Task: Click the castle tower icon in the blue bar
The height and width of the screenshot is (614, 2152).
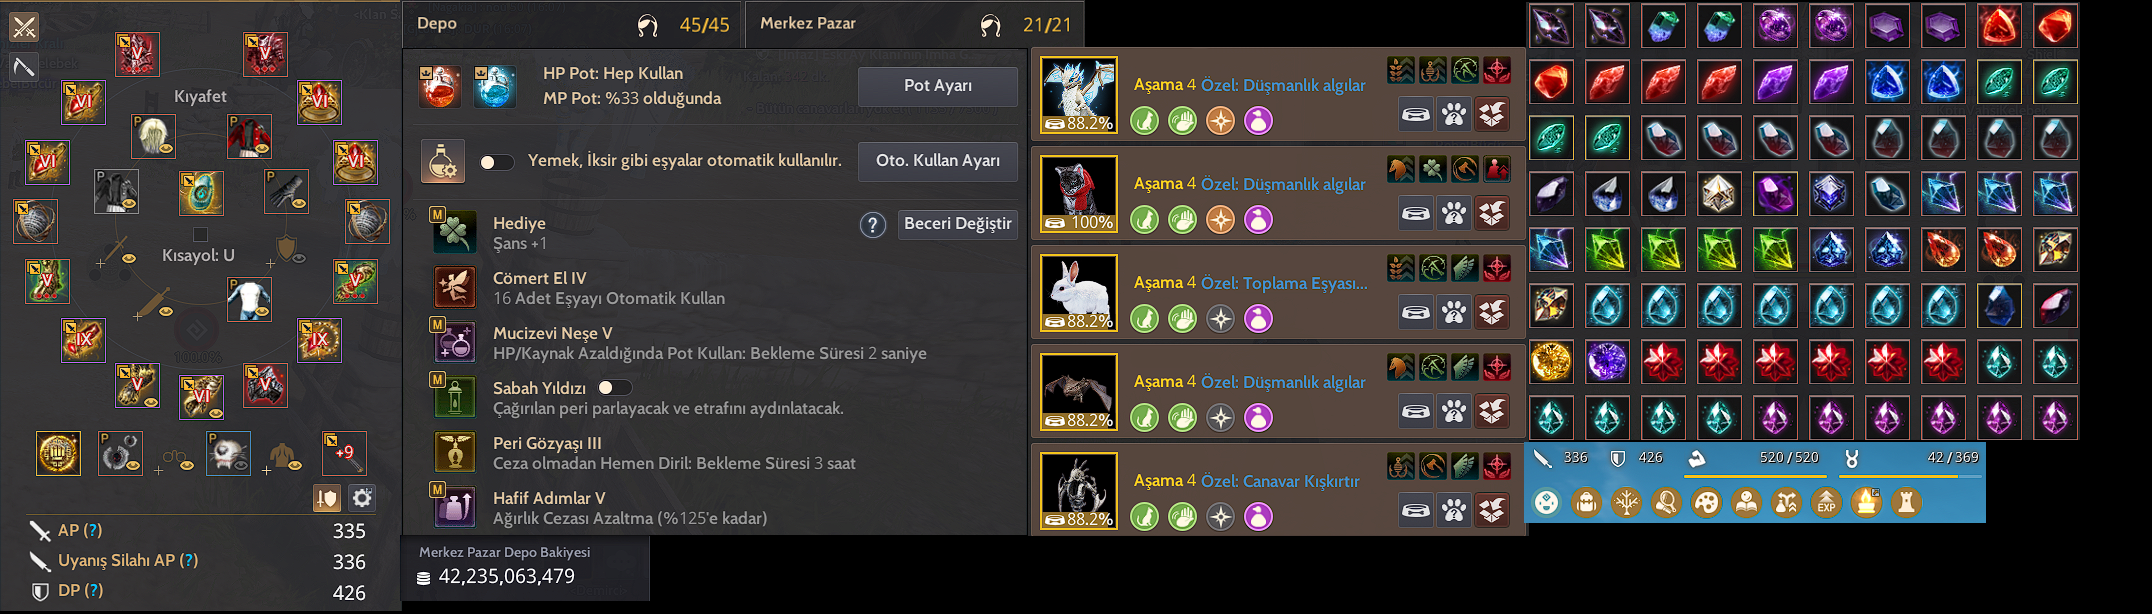Action: click(1906, 502)
